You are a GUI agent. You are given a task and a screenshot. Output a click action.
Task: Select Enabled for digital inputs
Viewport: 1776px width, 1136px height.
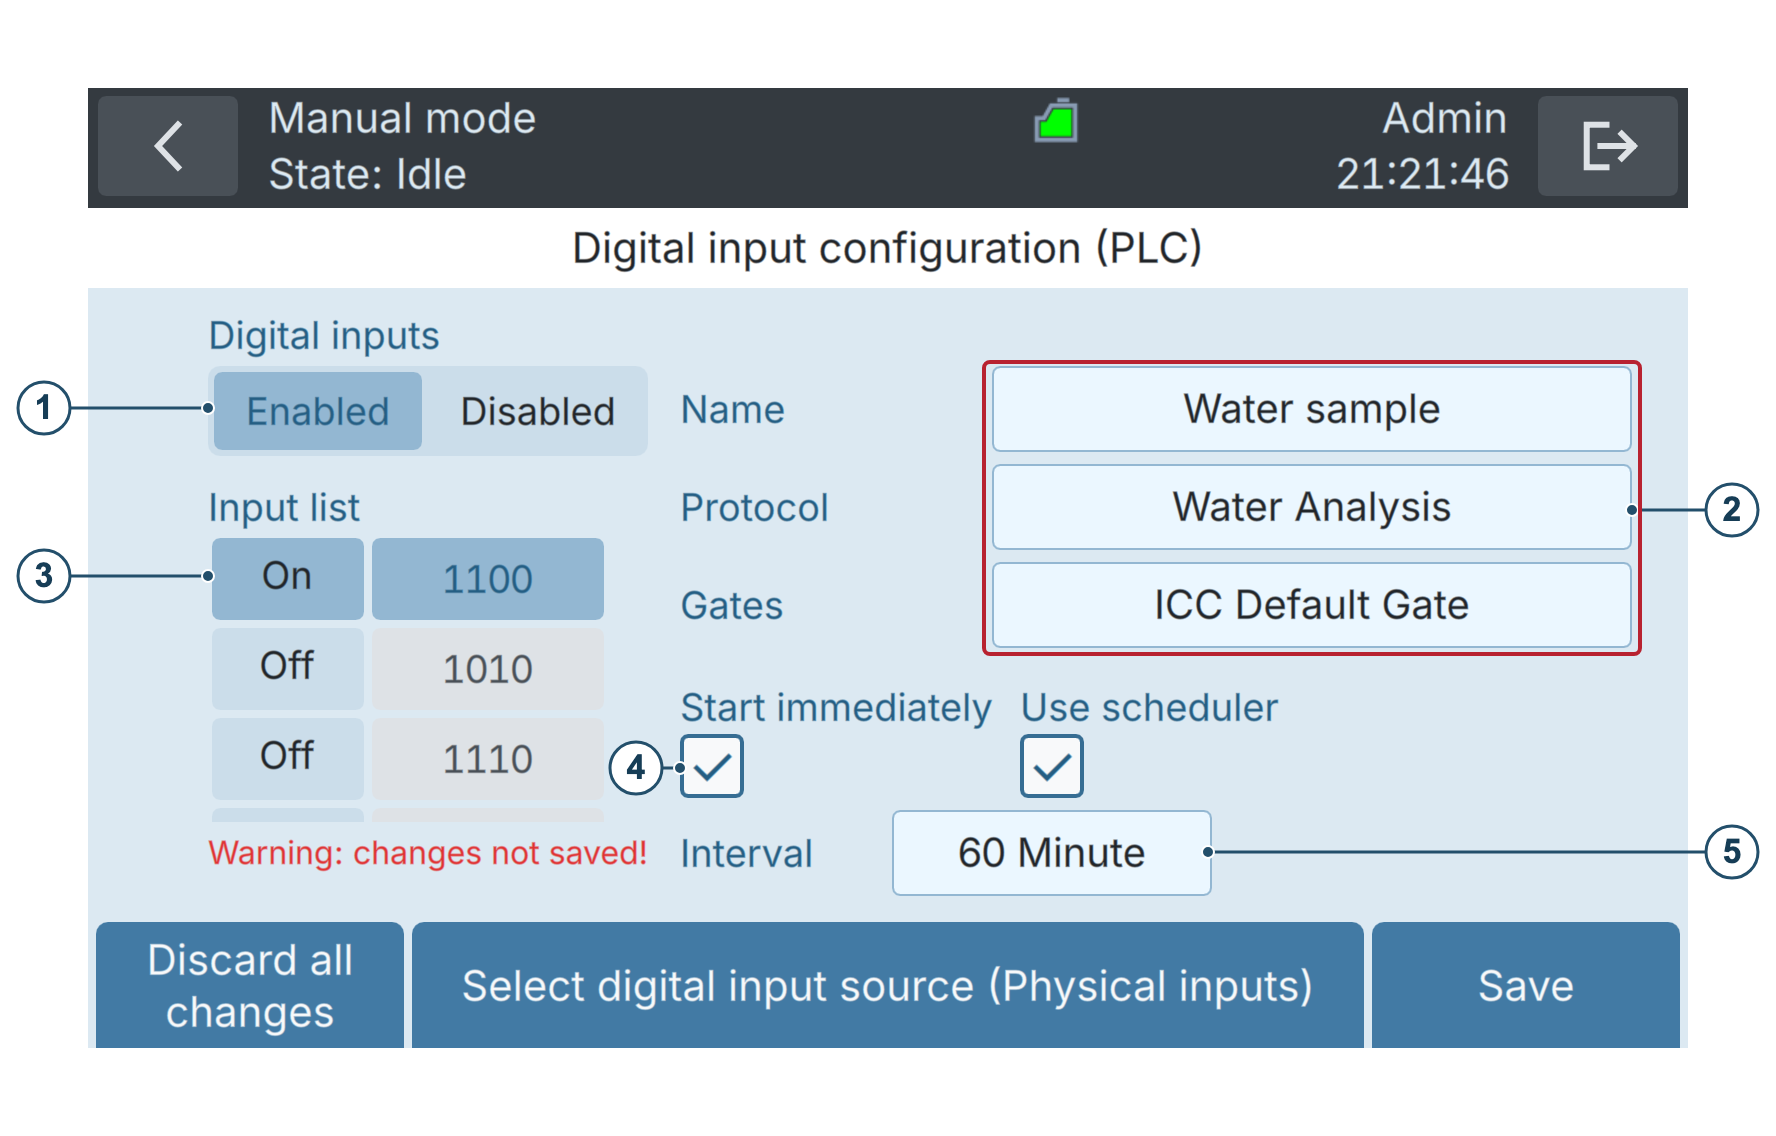coord(318,411)
